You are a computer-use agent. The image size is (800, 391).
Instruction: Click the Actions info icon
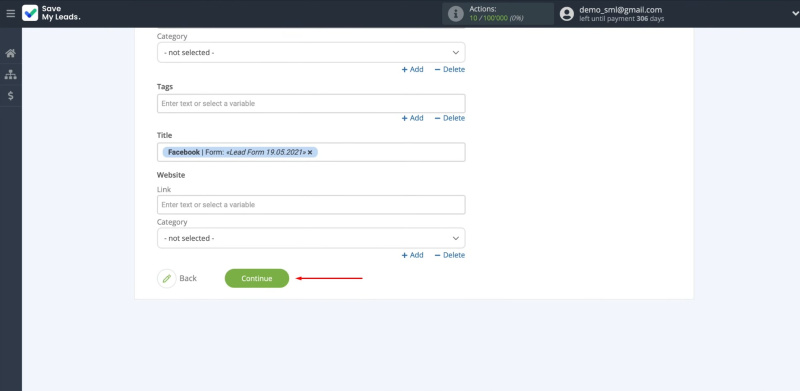point(456,14)
